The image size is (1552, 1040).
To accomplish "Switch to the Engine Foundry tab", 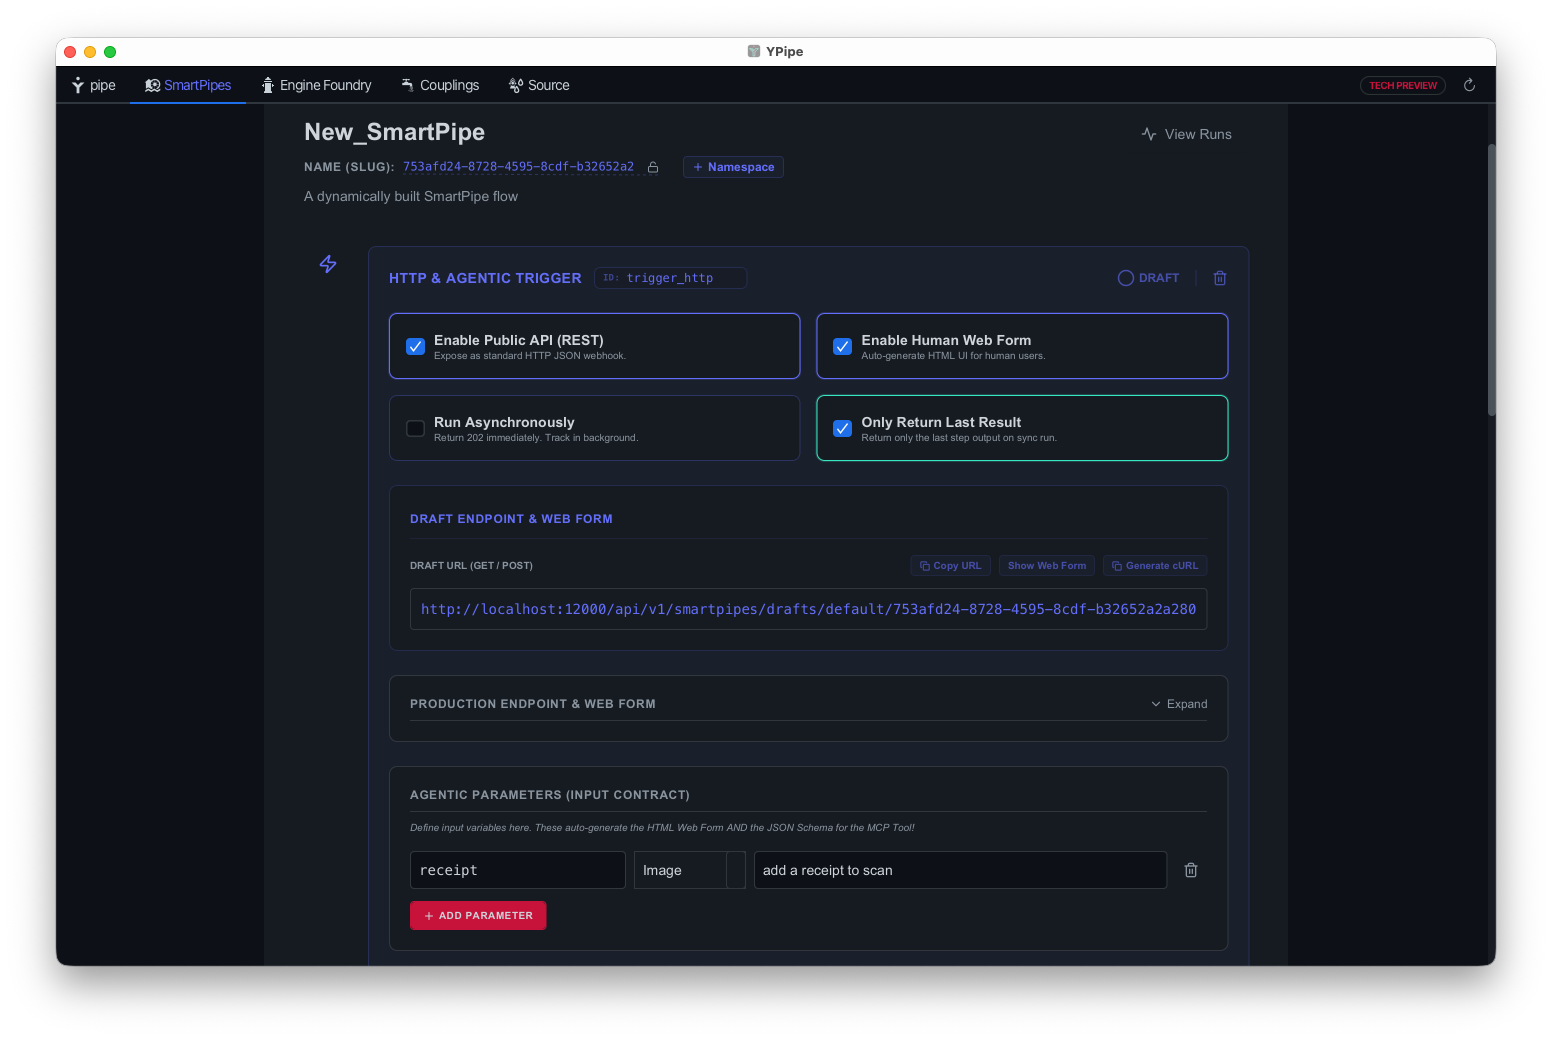I will (x=317, y=85).
